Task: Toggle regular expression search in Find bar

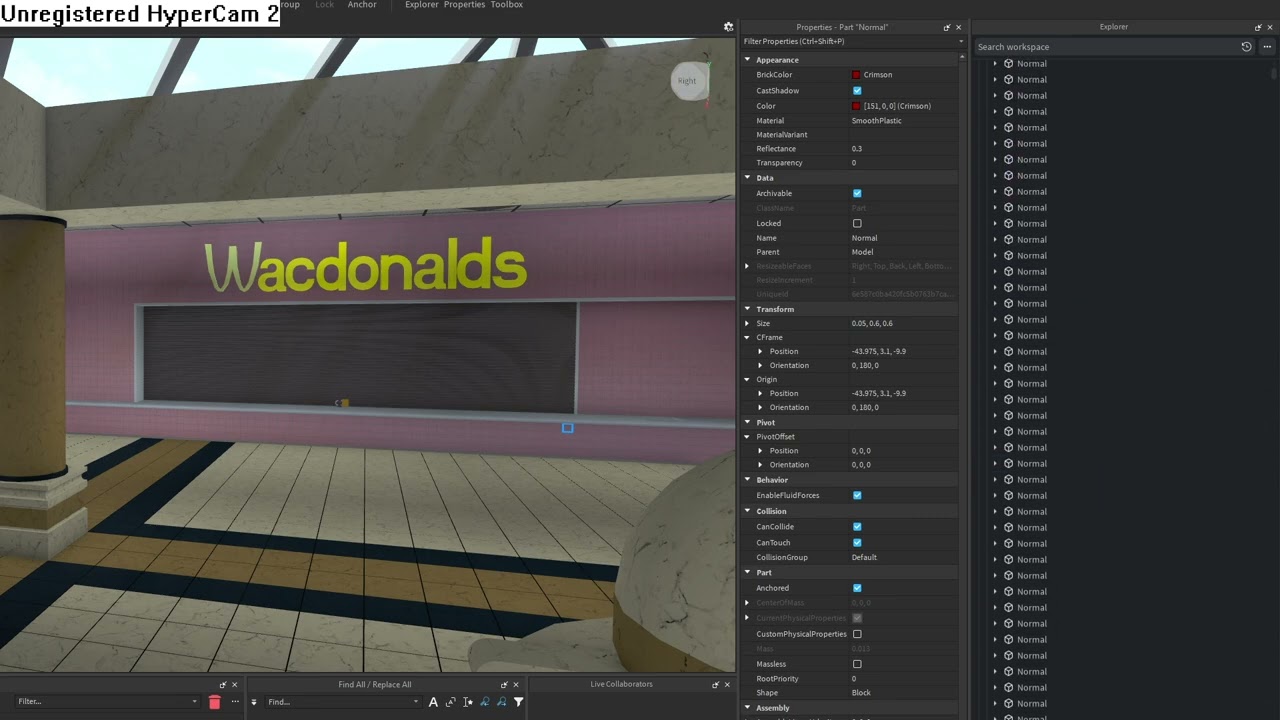Action: point(467,702)
